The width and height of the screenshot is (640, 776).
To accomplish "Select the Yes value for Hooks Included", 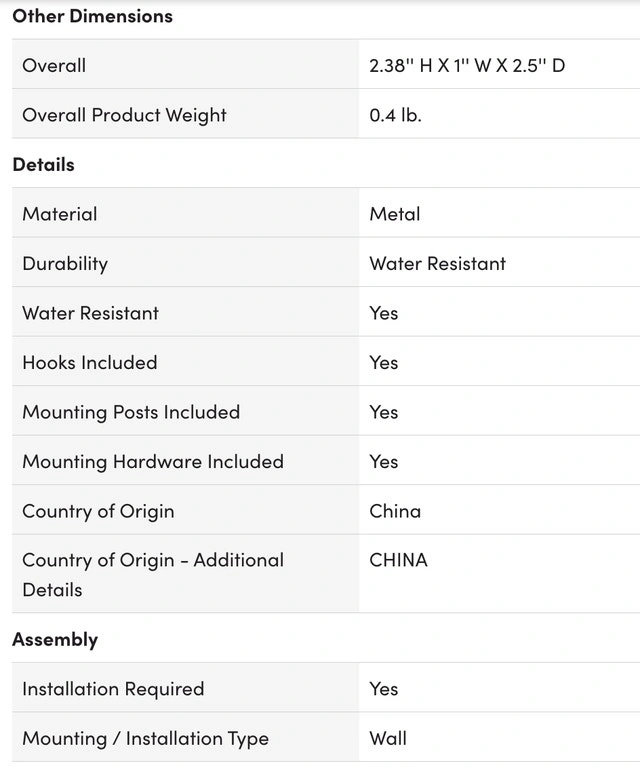I will pyautogui.click(x=384, y=362).
